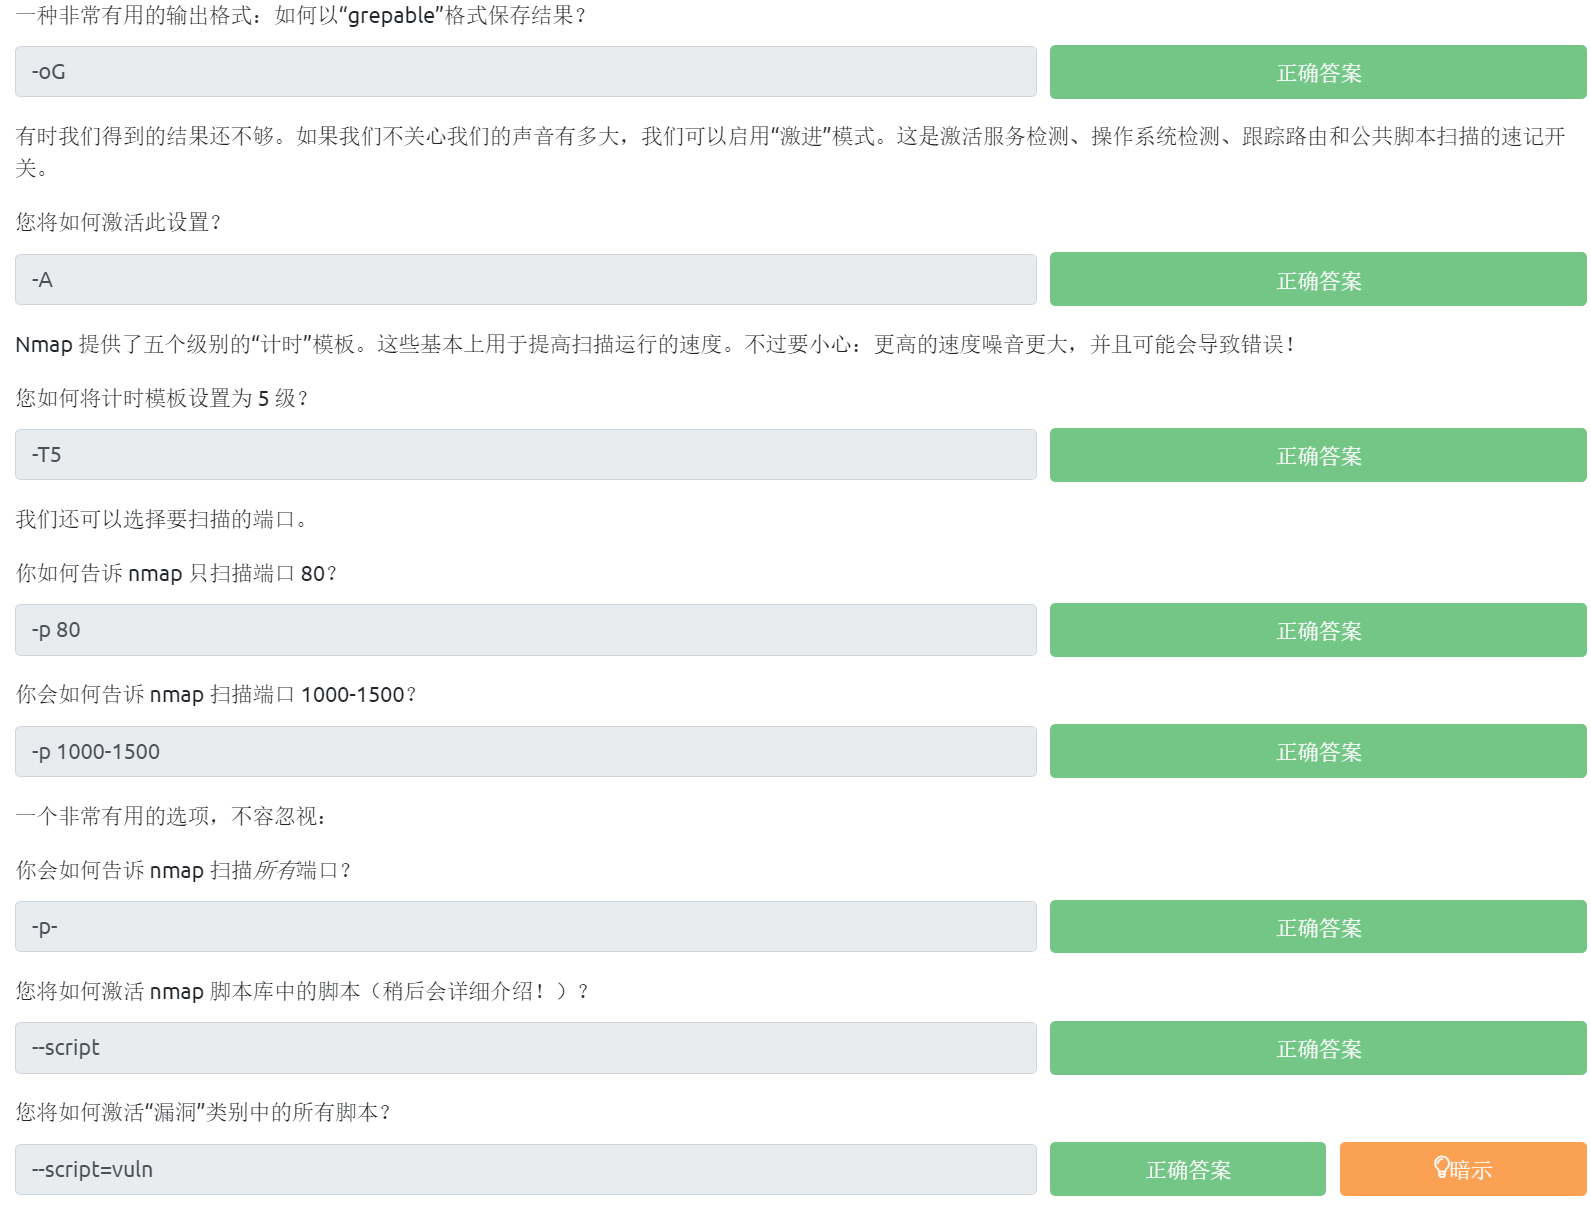Click the question about activating nmap 脚本库 scripts
The image size is (1591, 1208).
click(x=303, y=991)
